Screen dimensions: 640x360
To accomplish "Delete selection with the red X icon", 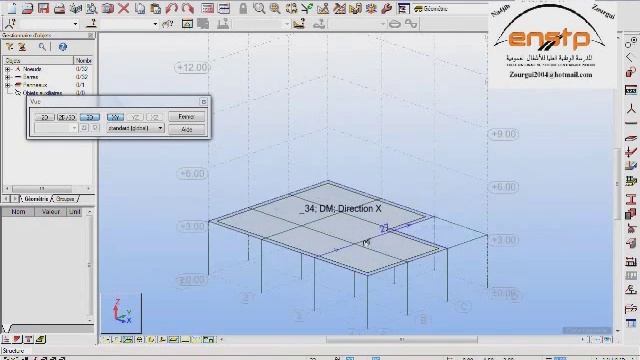I will (124, 8).
